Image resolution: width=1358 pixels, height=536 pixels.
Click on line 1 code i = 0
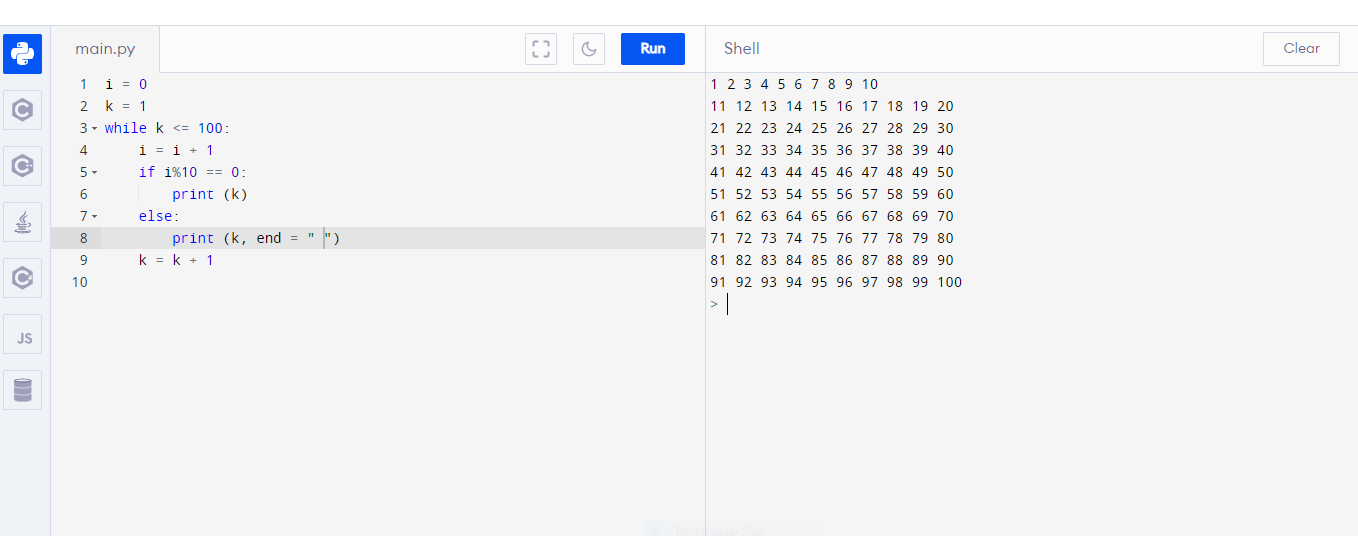[126, 84]
